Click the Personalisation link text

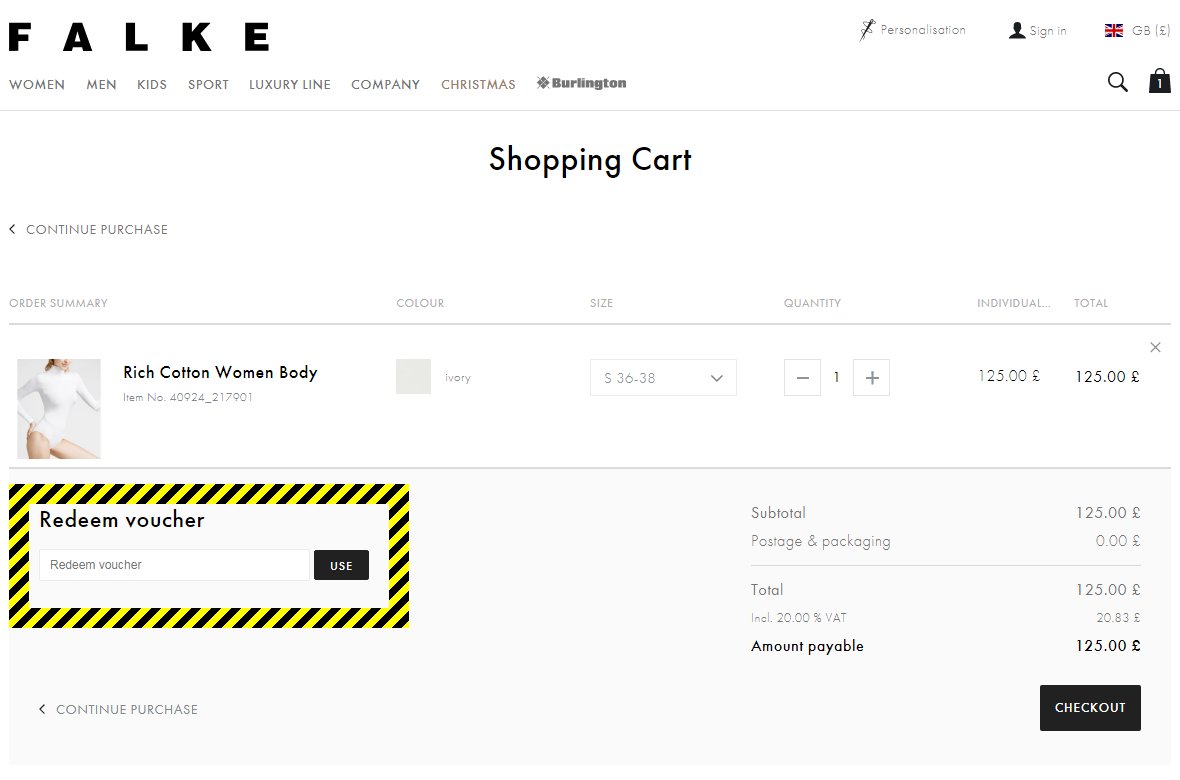[923, 30]
